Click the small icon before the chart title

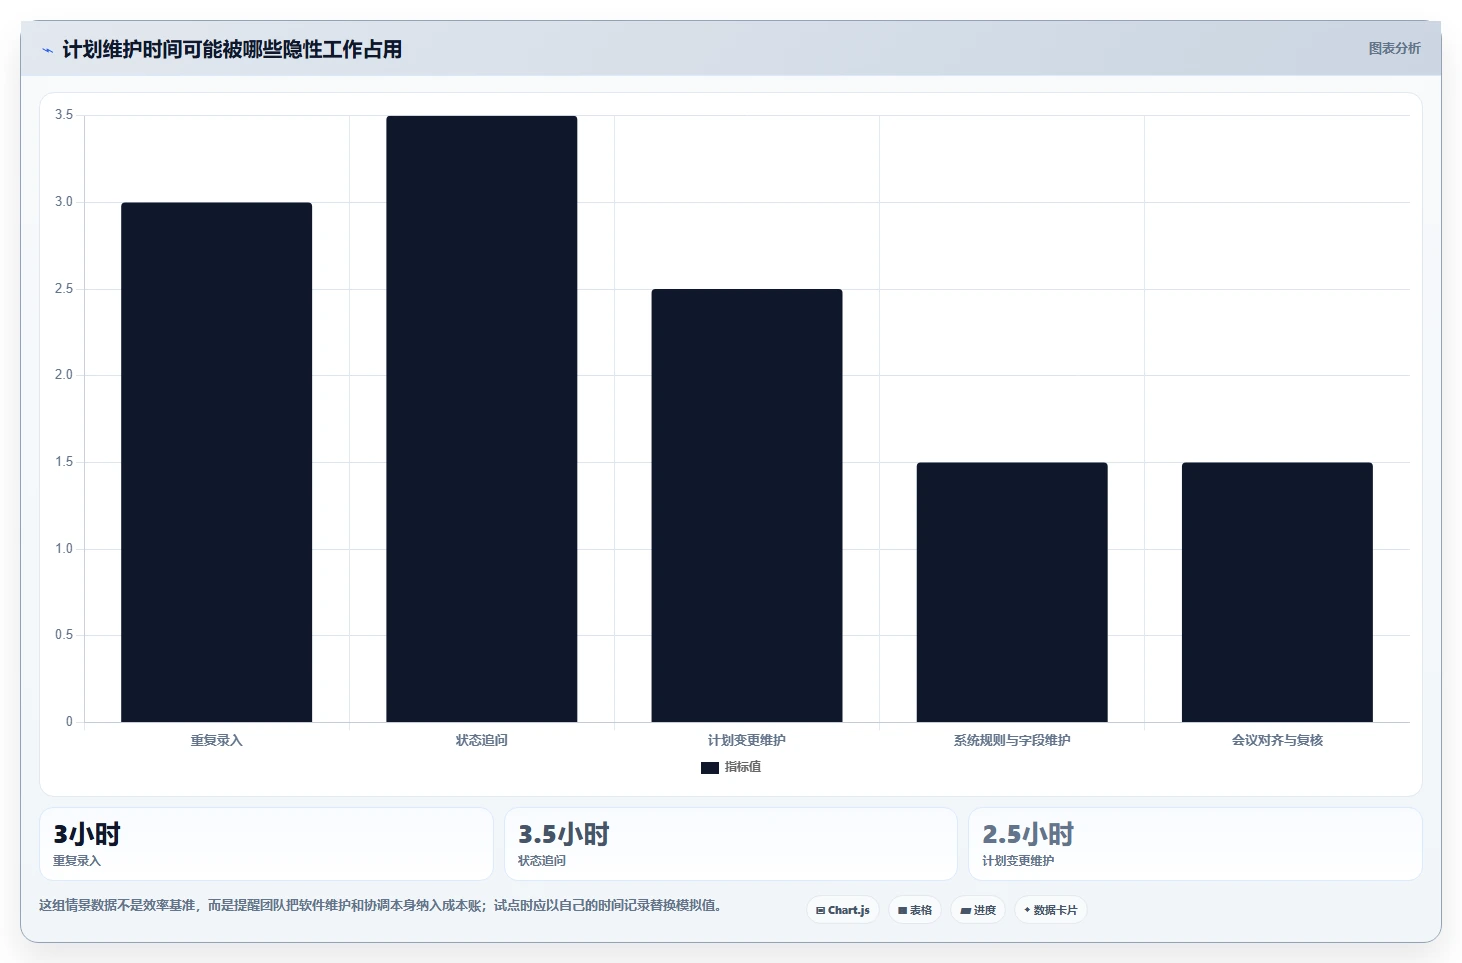coord(47,50)
